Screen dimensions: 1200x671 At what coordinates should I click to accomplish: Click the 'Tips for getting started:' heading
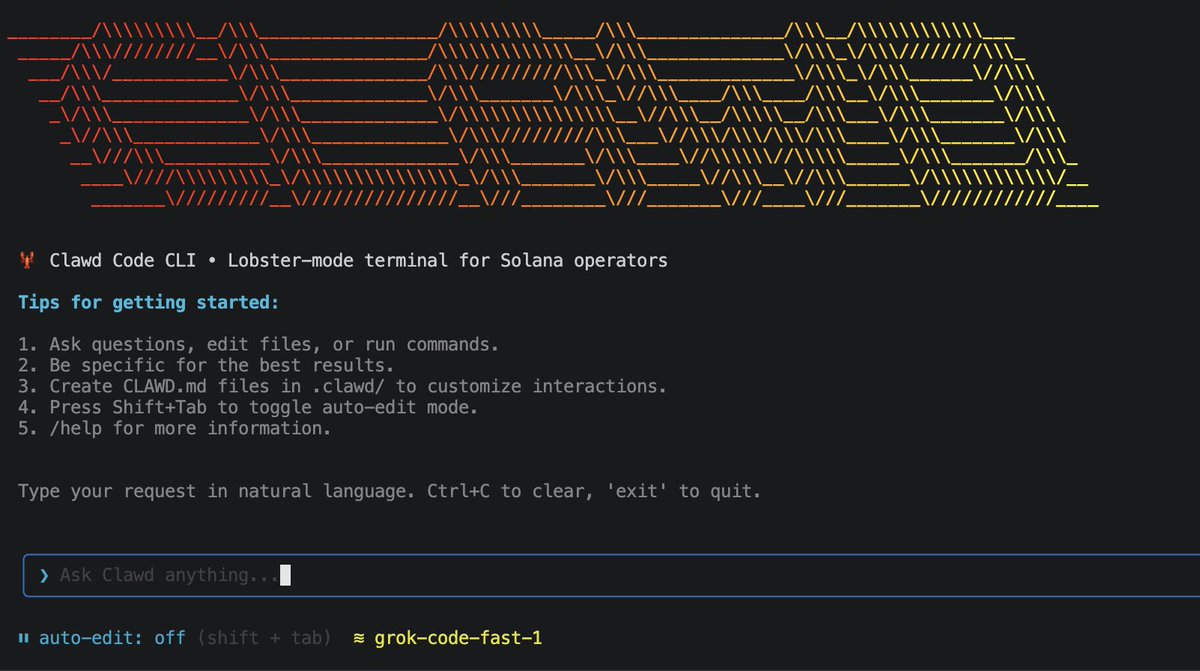point(148,302)
